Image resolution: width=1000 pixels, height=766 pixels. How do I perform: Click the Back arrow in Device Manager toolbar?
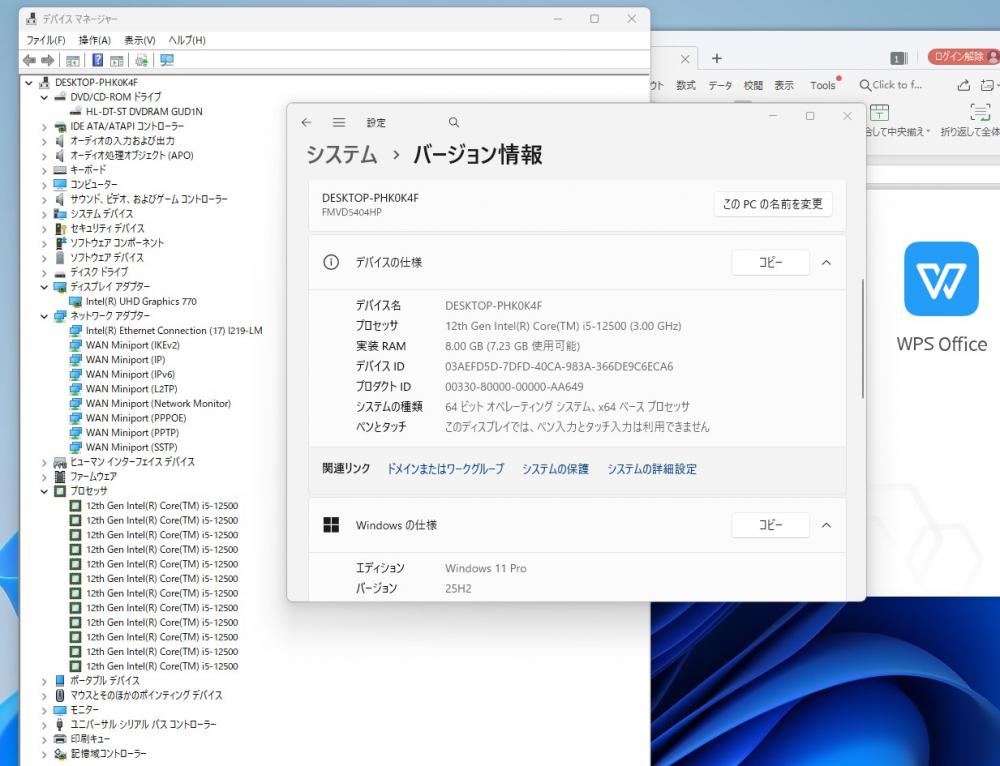tap(29, 60)
